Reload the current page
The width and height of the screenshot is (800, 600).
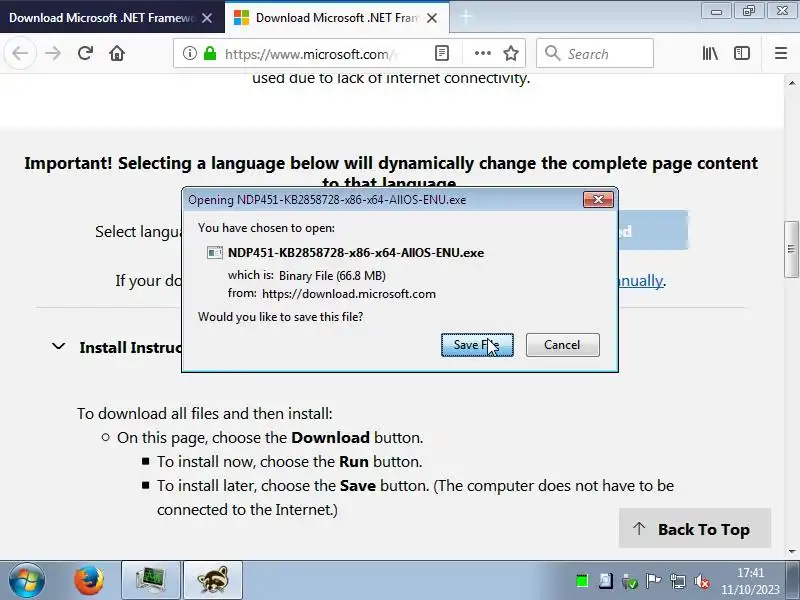tap(85, 53)
